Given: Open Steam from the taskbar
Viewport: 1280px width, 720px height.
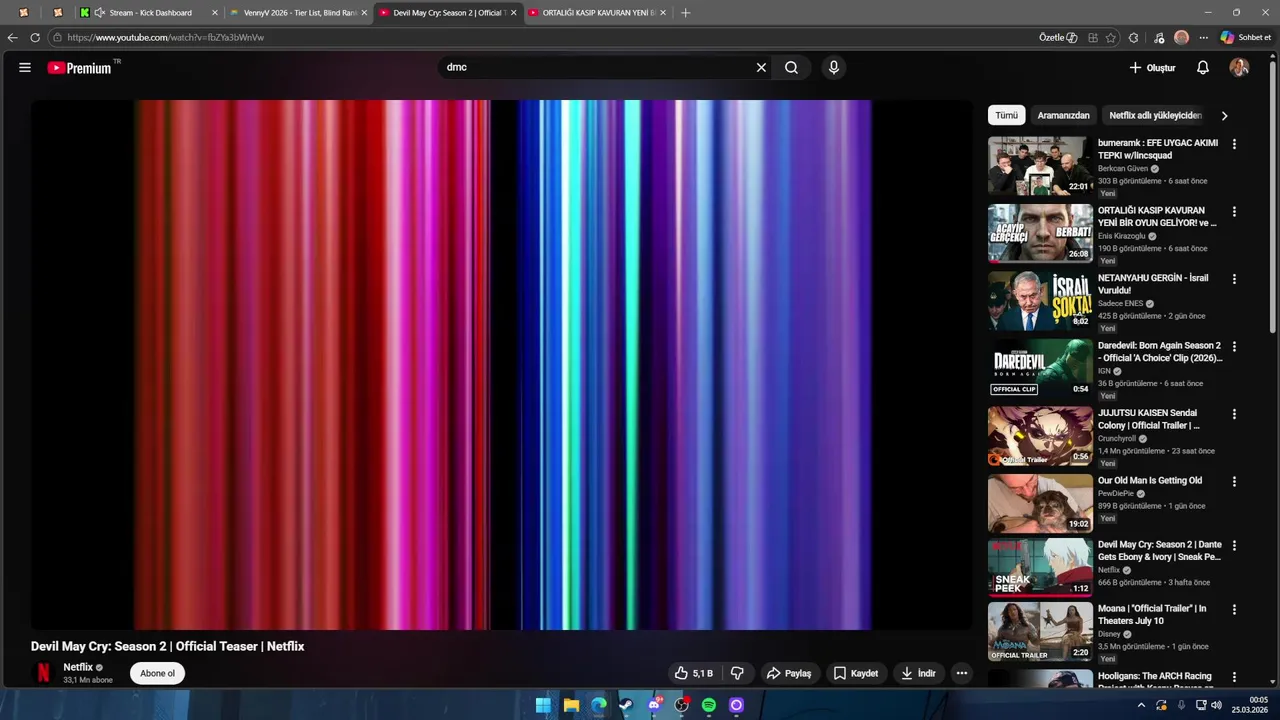Looking at the screenshot, I should point(626,705).
